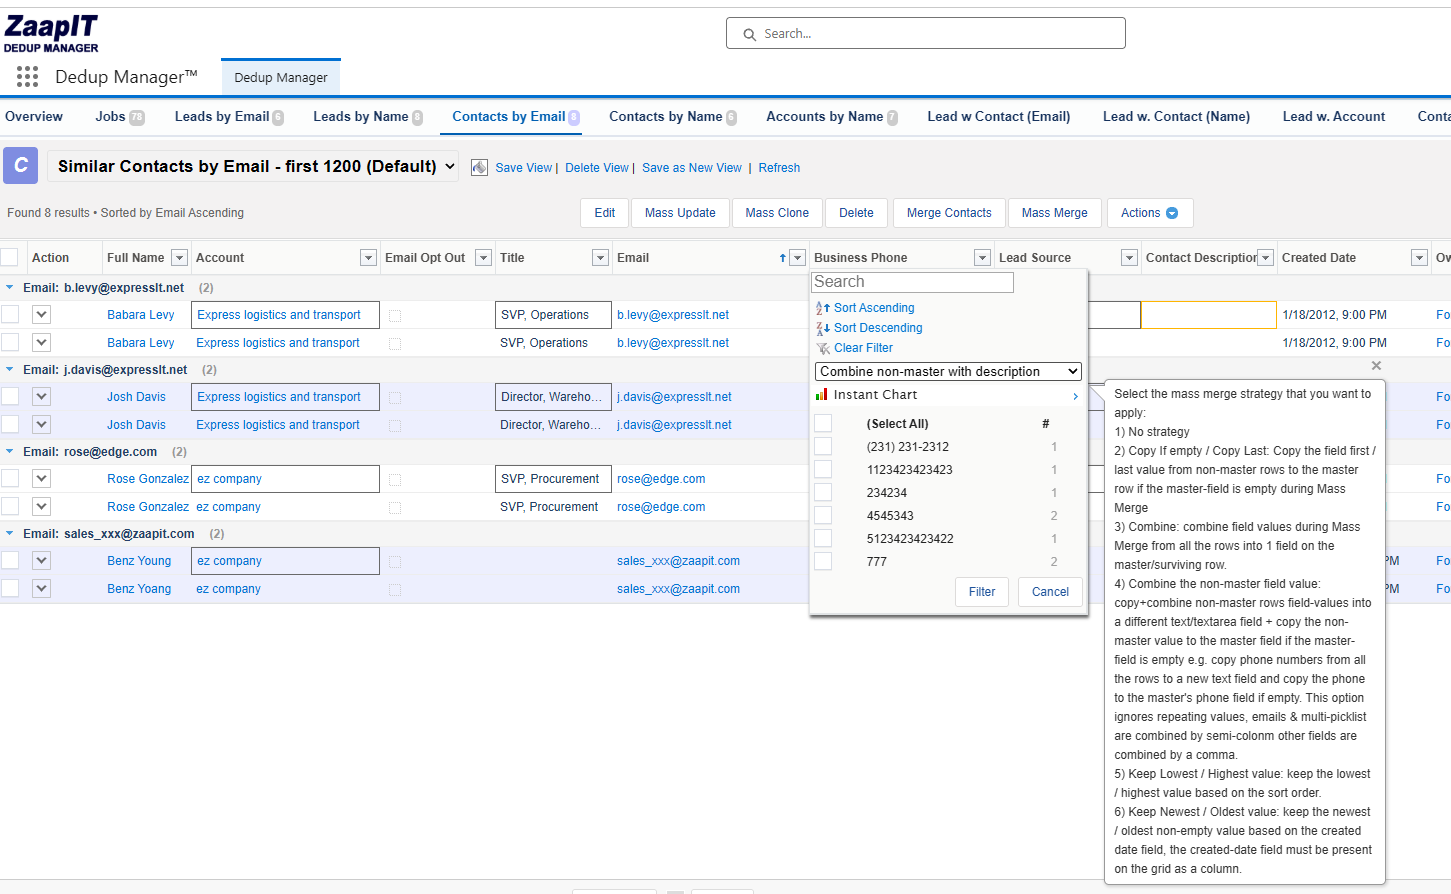Image resolution: width=1451 pixels, height=894 pixels.
Task: Click the Refresh link
Action: coord(779,168)
